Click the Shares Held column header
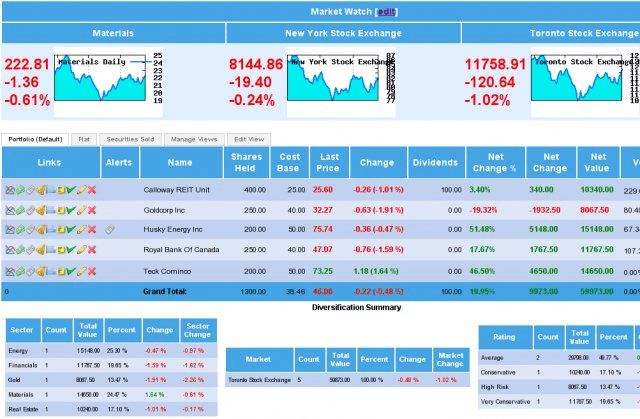This screenshot has height=419, width=640. (246, 162)
